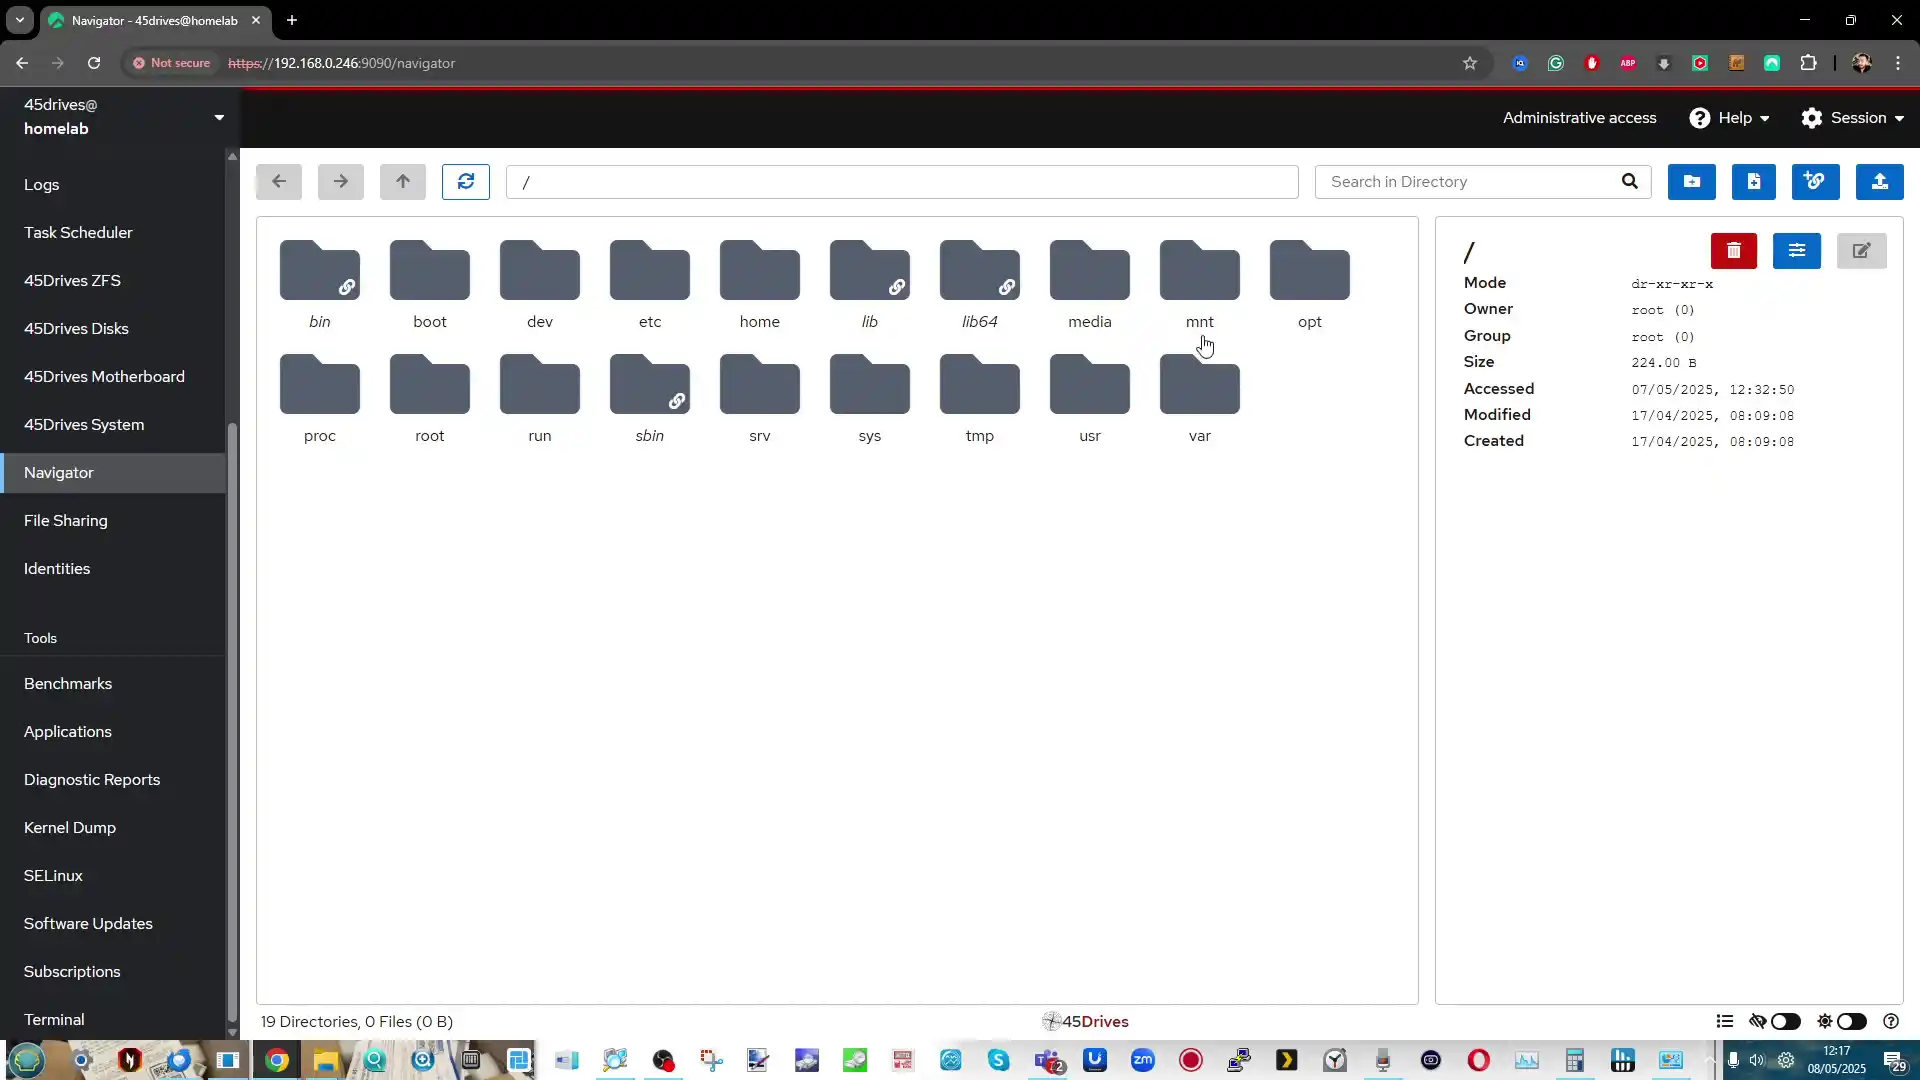Select the bin symlink folder
The image size is (1920, 1080).
[x=320, y=284]
